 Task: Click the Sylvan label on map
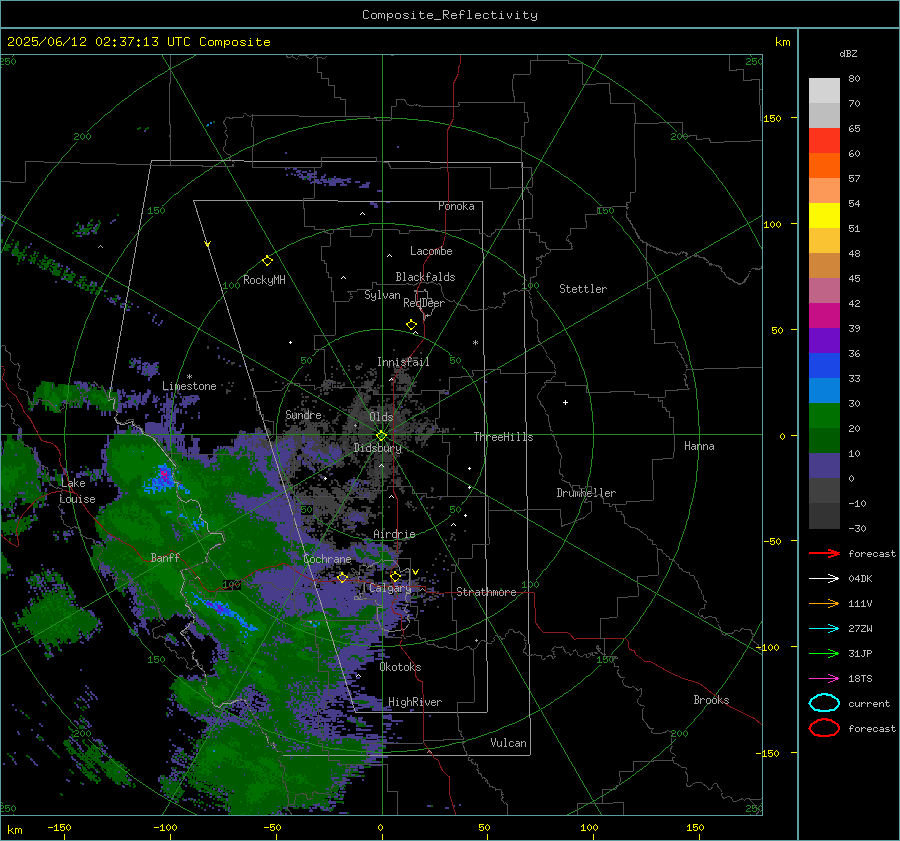(x=382, y=295)
